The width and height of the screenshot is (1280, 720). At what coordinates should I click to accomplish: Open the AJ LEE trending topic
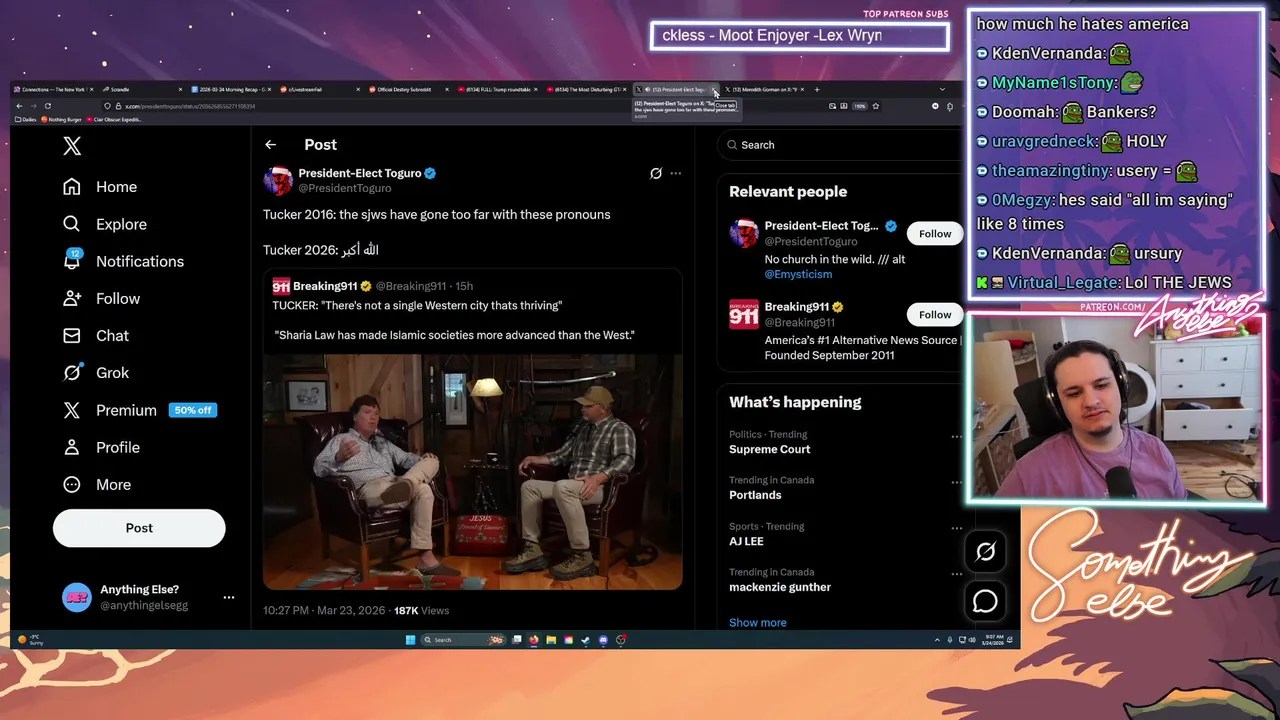(746, 541)
